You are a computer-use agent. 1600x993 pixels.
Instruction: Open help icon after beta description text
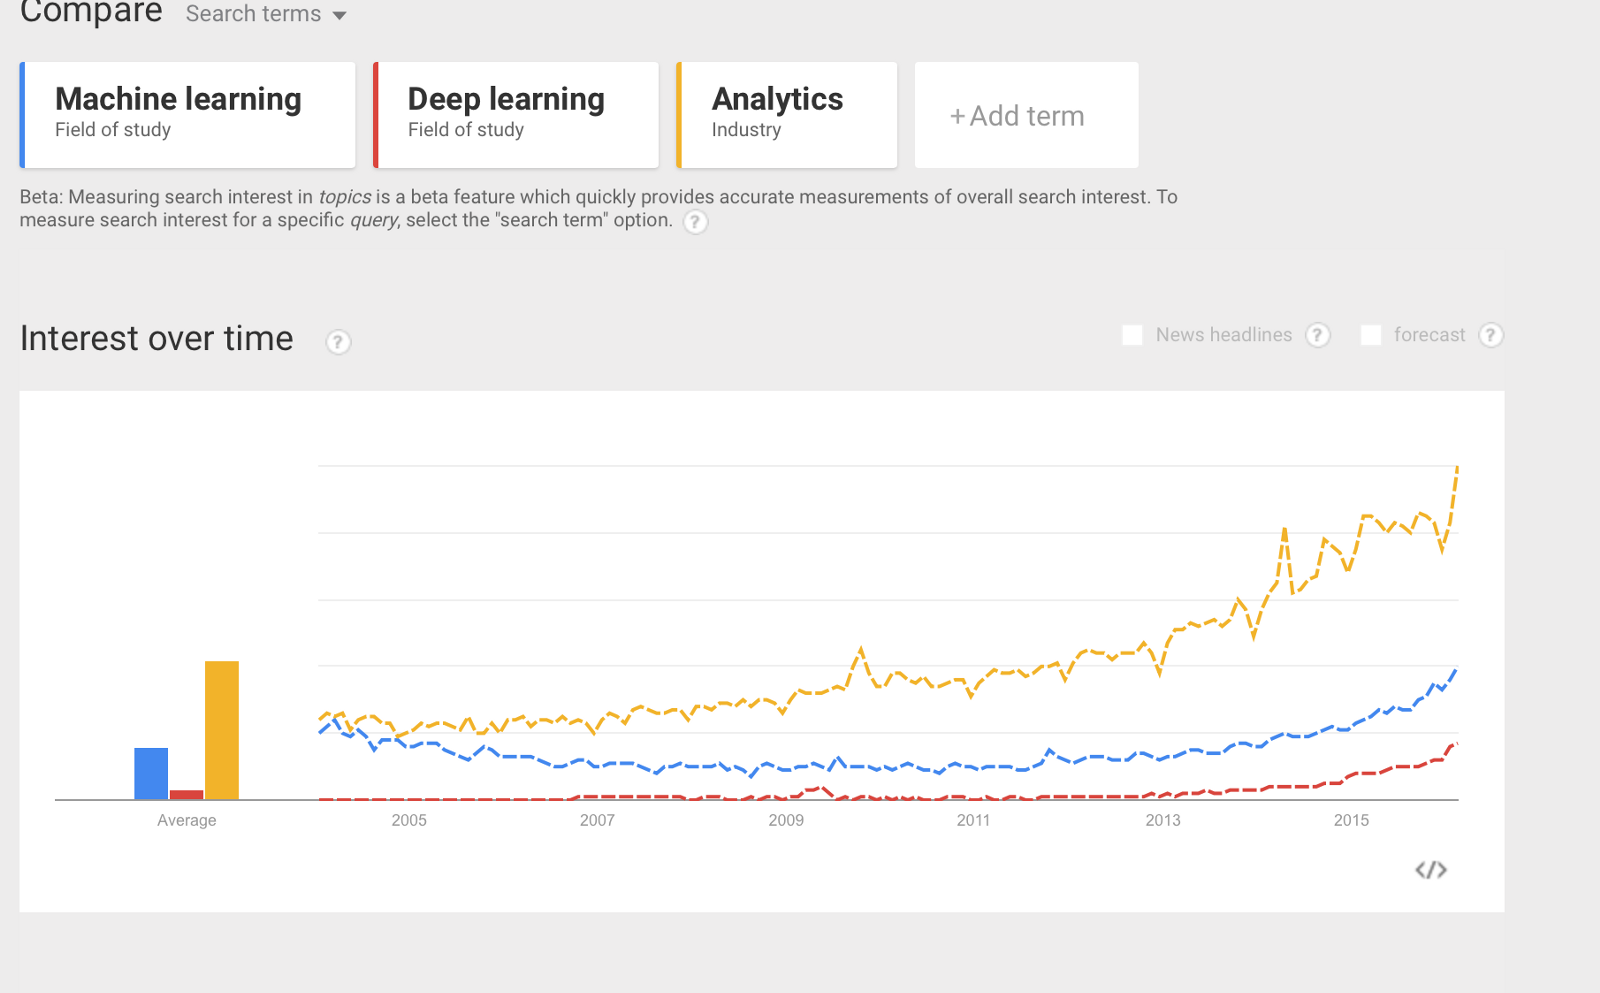point(695,222)
